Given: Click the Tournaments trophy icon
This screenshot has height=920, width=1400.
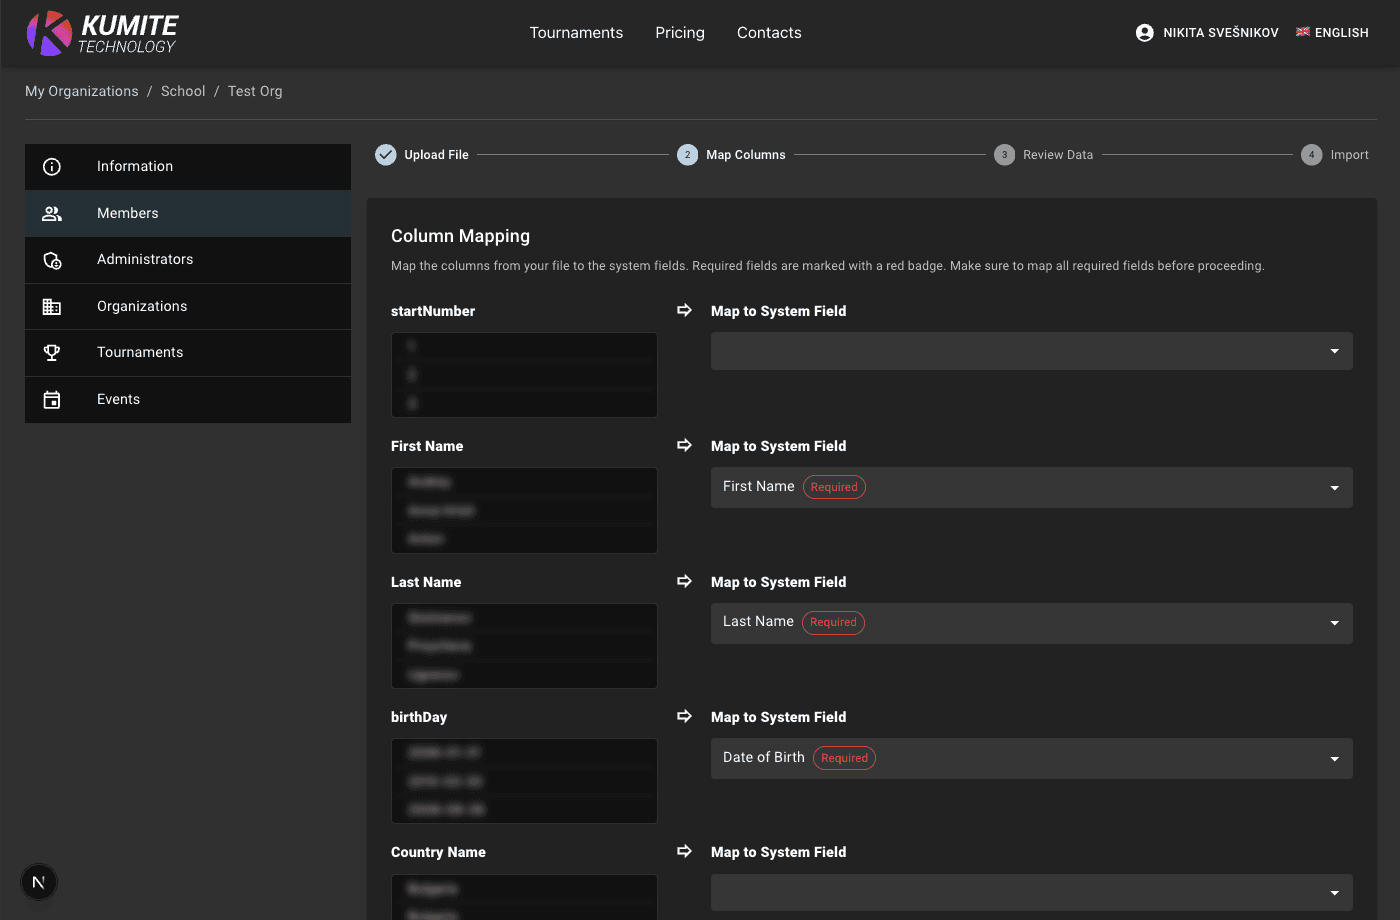Looking at the screenshot, I should [52, 353].
